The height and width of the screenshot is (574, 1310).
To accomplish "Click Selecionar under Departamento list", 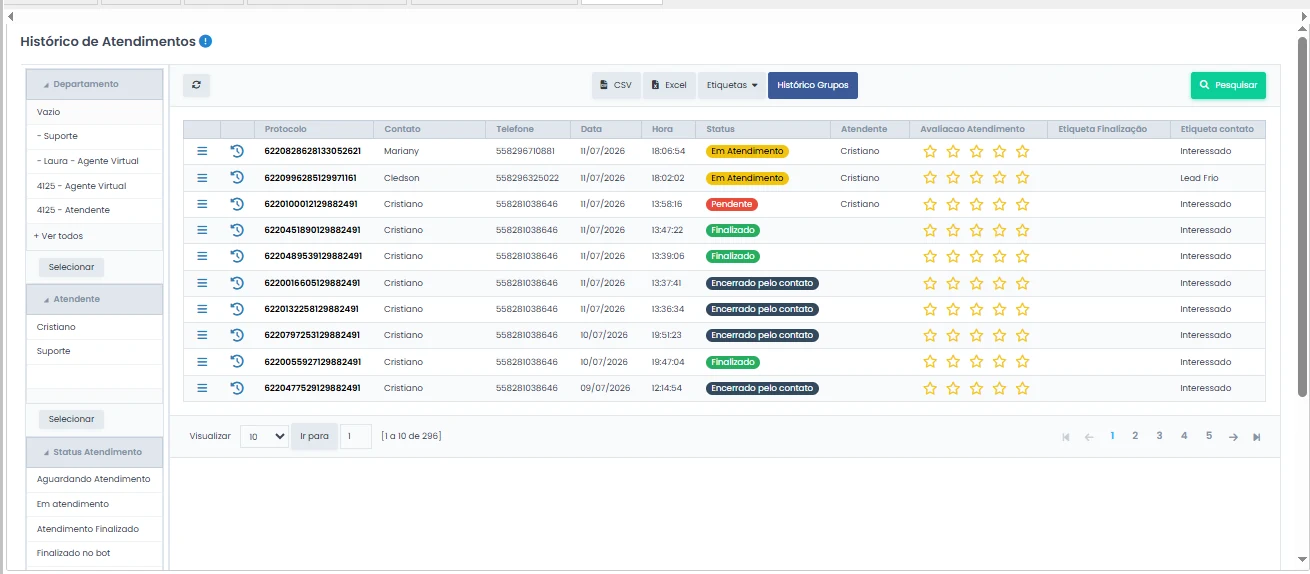I will 71,267.
